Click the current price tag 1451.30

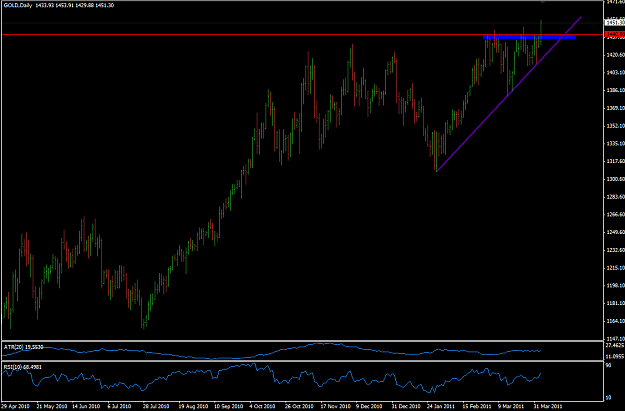tap(615, 23)
